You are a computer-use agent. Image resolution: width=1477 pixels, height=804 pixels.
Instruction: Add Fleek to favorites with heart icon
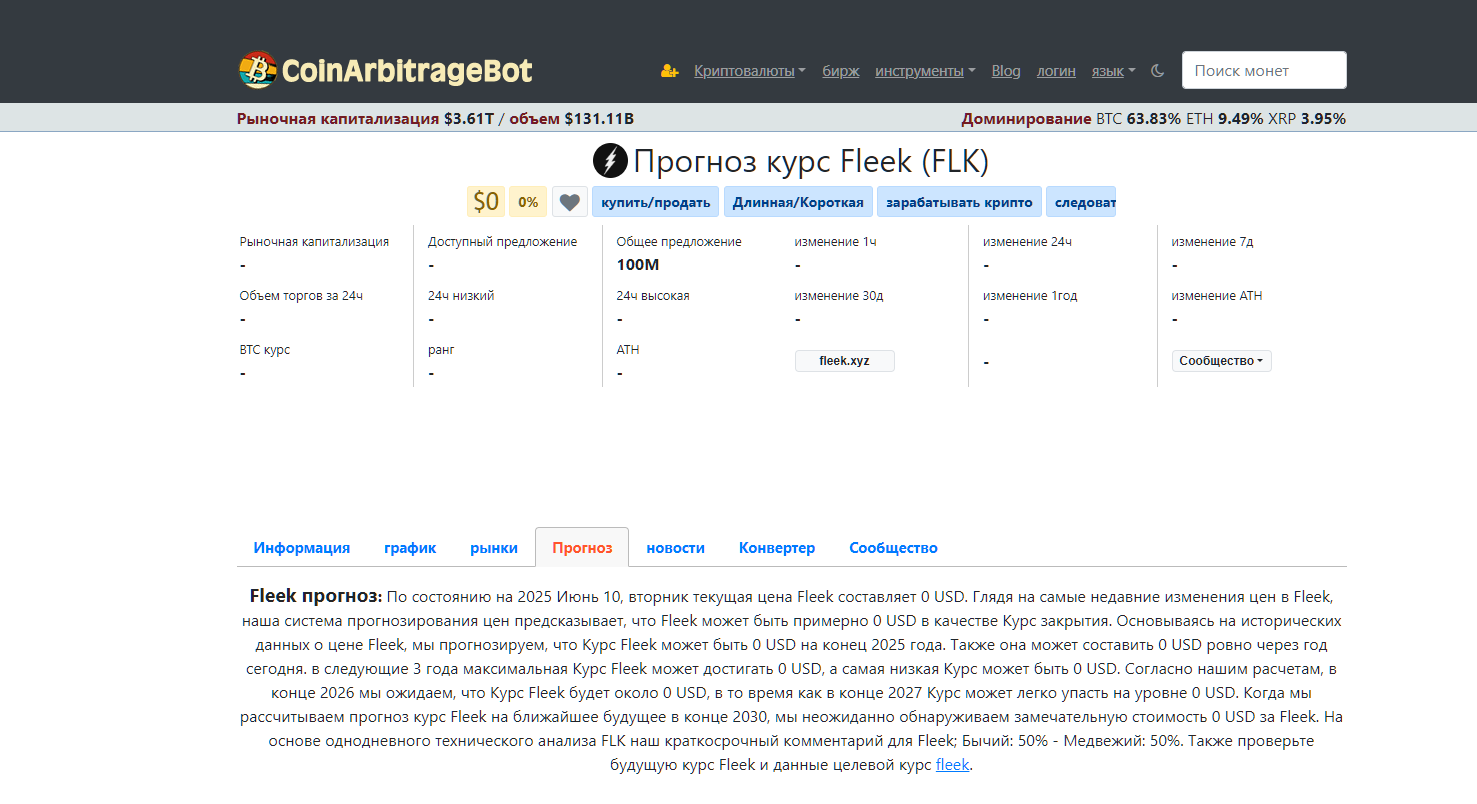tap(569, 202)
